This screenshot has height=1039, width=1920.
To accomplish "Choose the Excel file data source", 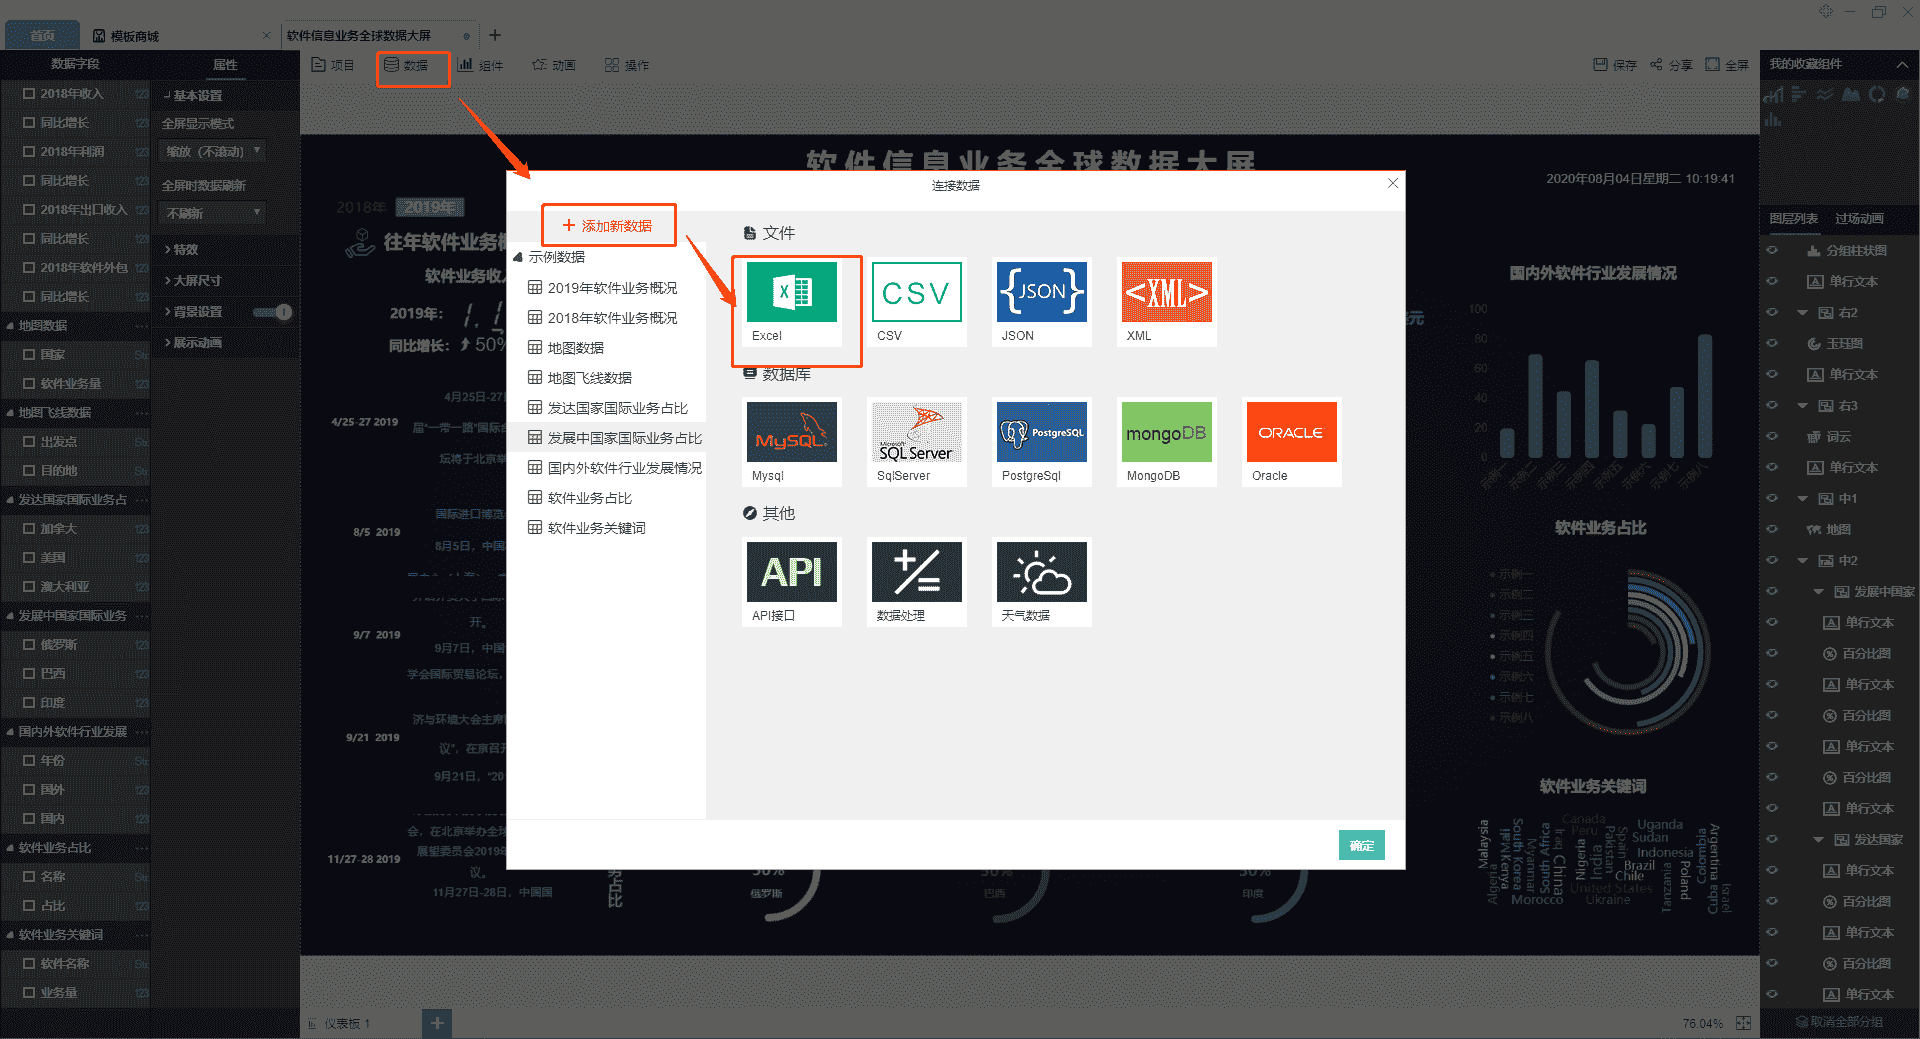I will point(791,302).
